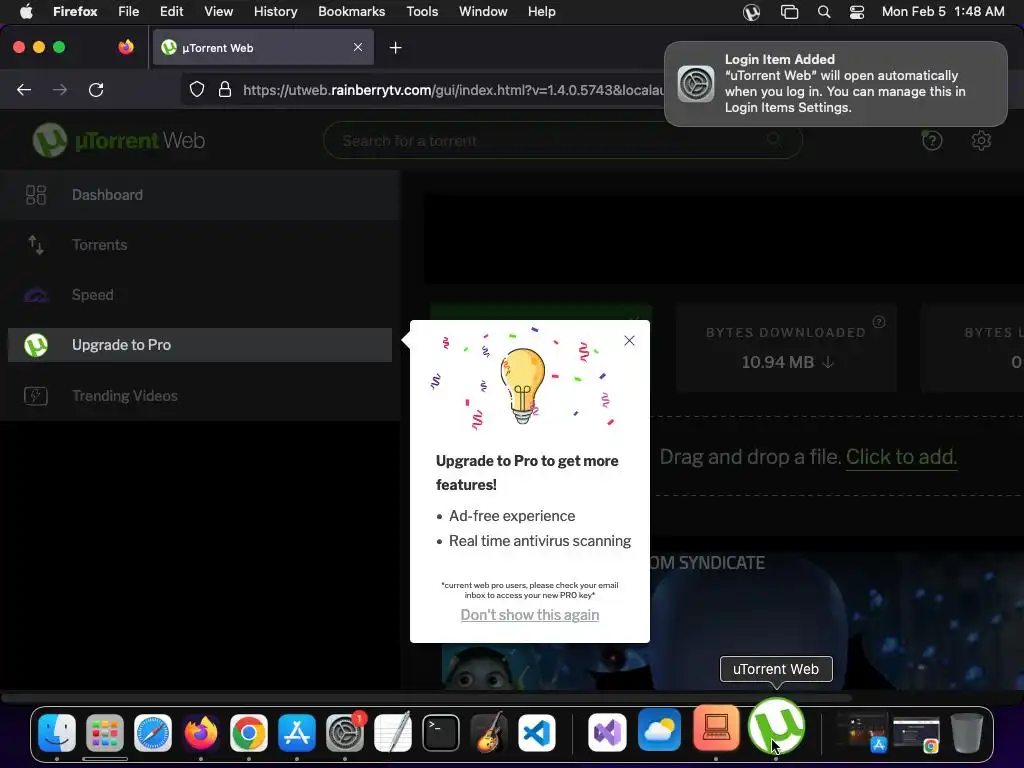Screen dimensions: 1024x768
Task: Open Finder from the dock
Action: pyautogui.click(x=57, y=733)
